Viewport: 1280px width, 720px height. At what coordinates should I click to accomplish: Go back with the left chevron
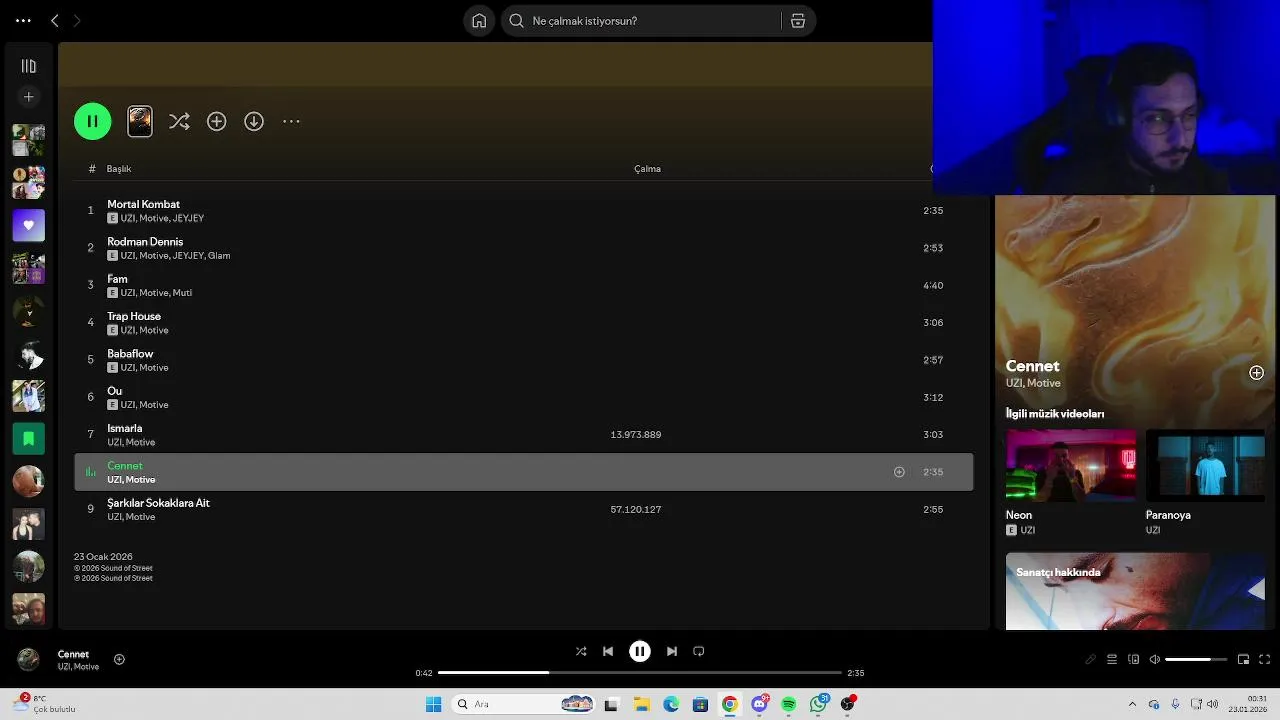(55, 20)
